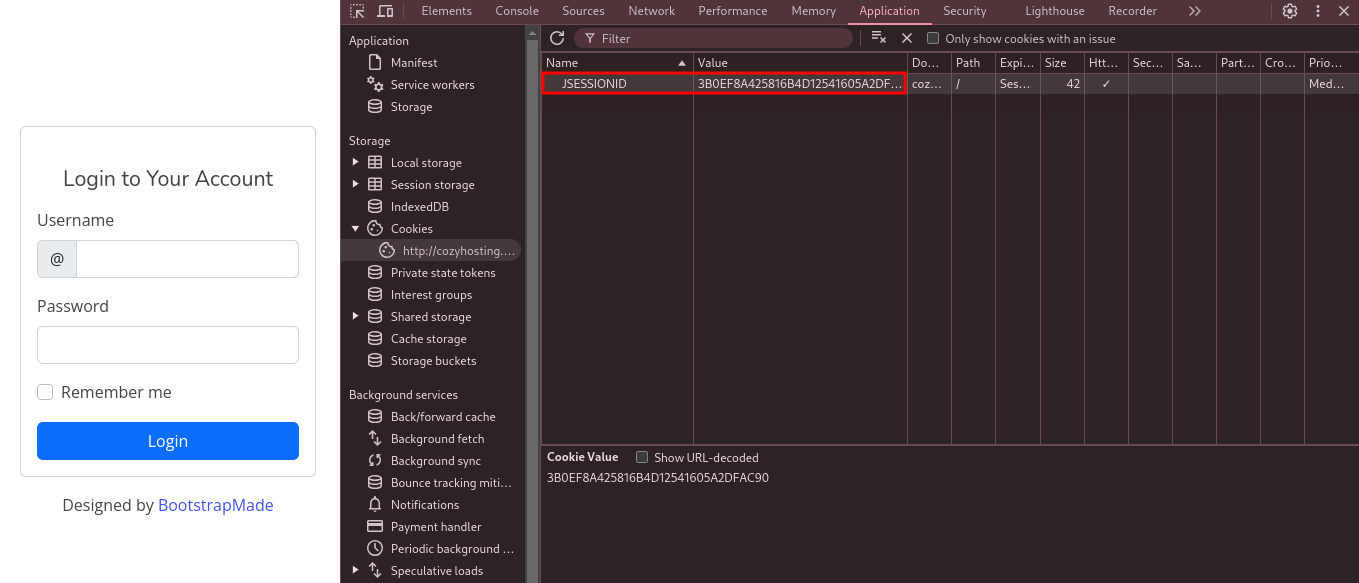
Task: Click the Notifications bell icon
Action: [375, 504]
